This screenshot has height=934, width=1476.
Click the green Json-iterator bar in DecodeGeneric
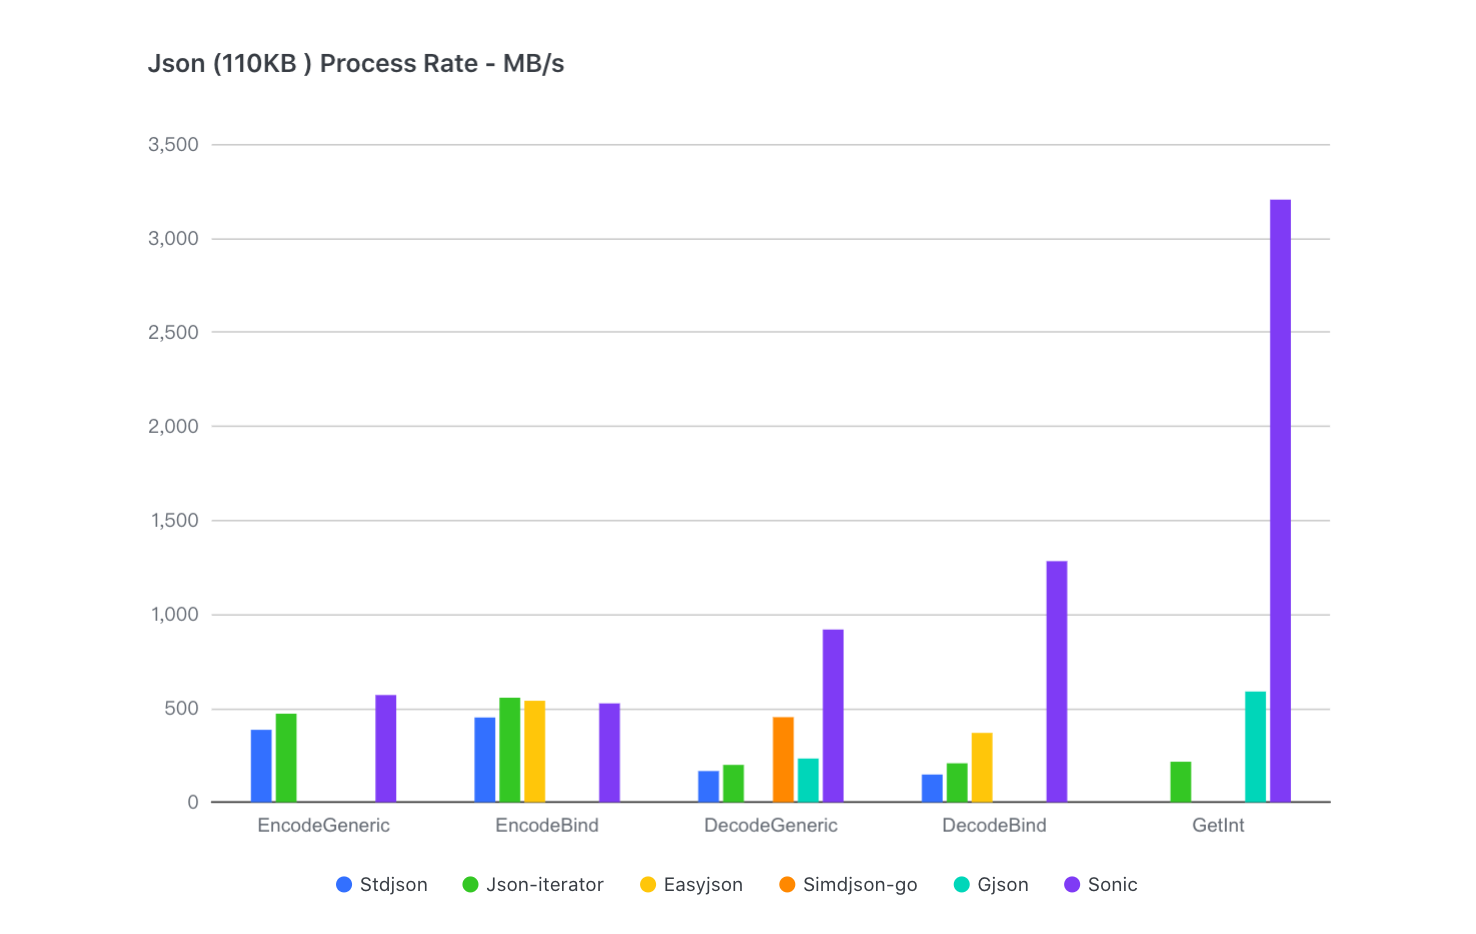[x=734, y=784]
